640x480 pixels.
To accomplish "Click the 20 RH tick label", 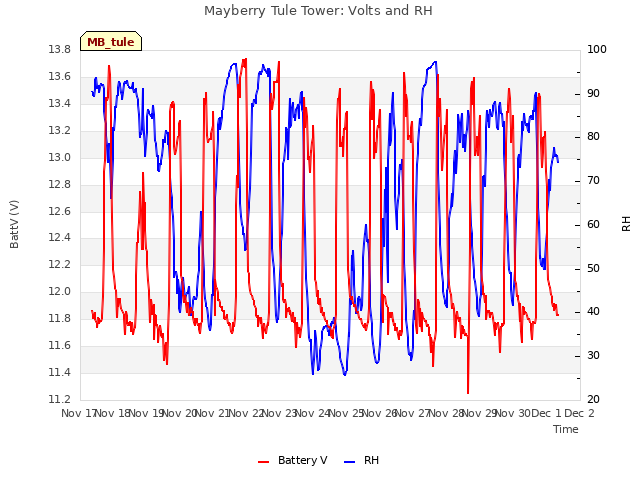I will (x=593, y=399).
